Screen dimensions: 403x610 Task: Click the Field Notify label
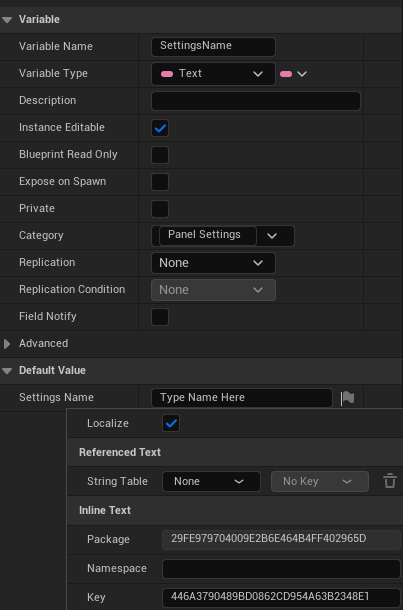47,317
